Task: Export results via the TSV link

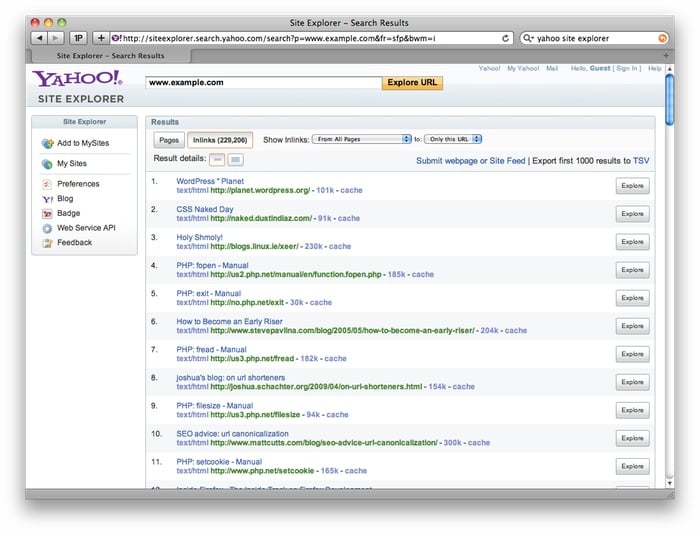Action: pos(641,161)
